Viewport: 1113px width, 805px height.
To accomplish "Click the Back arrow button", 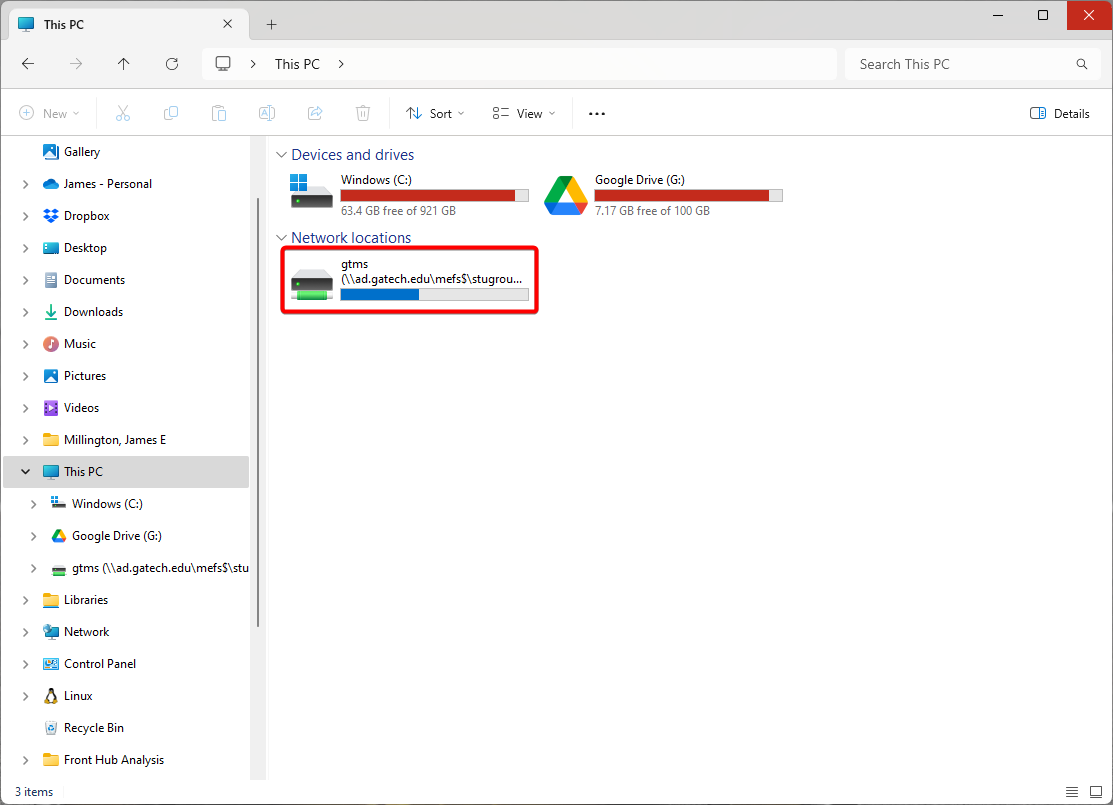I will (x=28, y=64).
